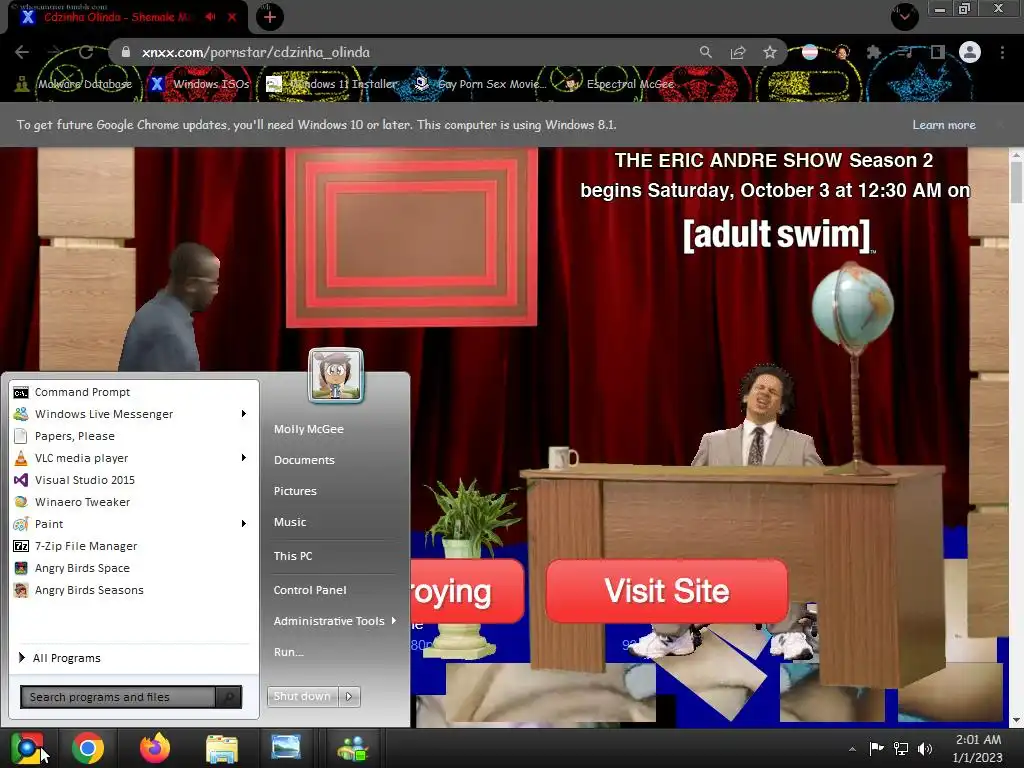Open the Run... dialog entry

(289, 652)
